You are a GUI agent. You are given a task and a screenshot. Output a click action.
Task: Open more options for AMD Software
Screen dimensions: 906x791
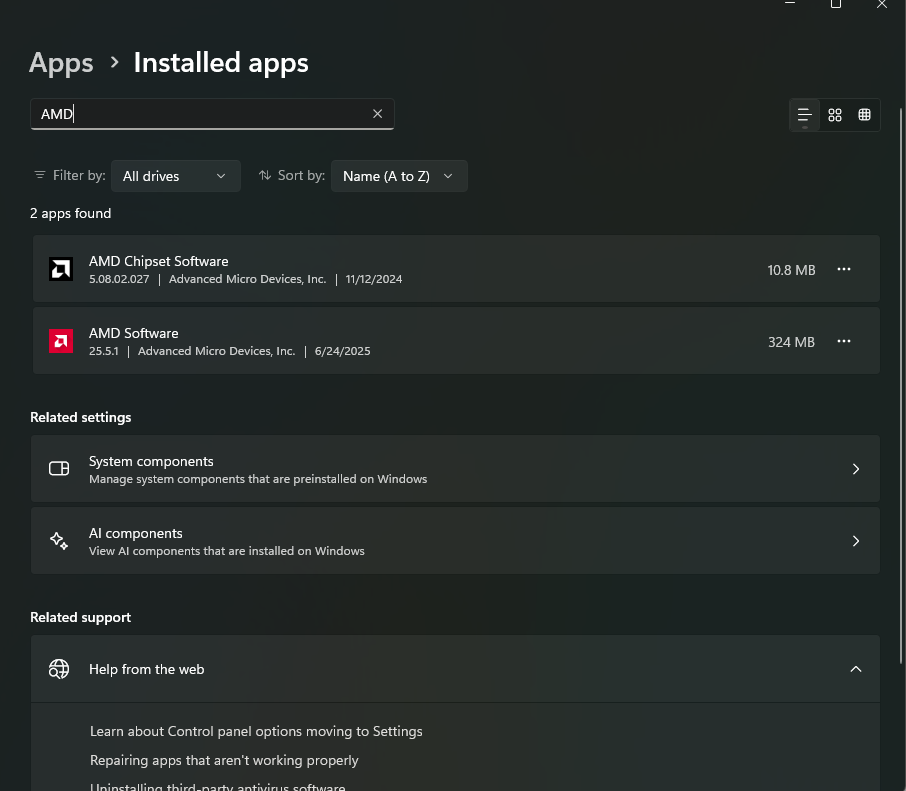844,341
